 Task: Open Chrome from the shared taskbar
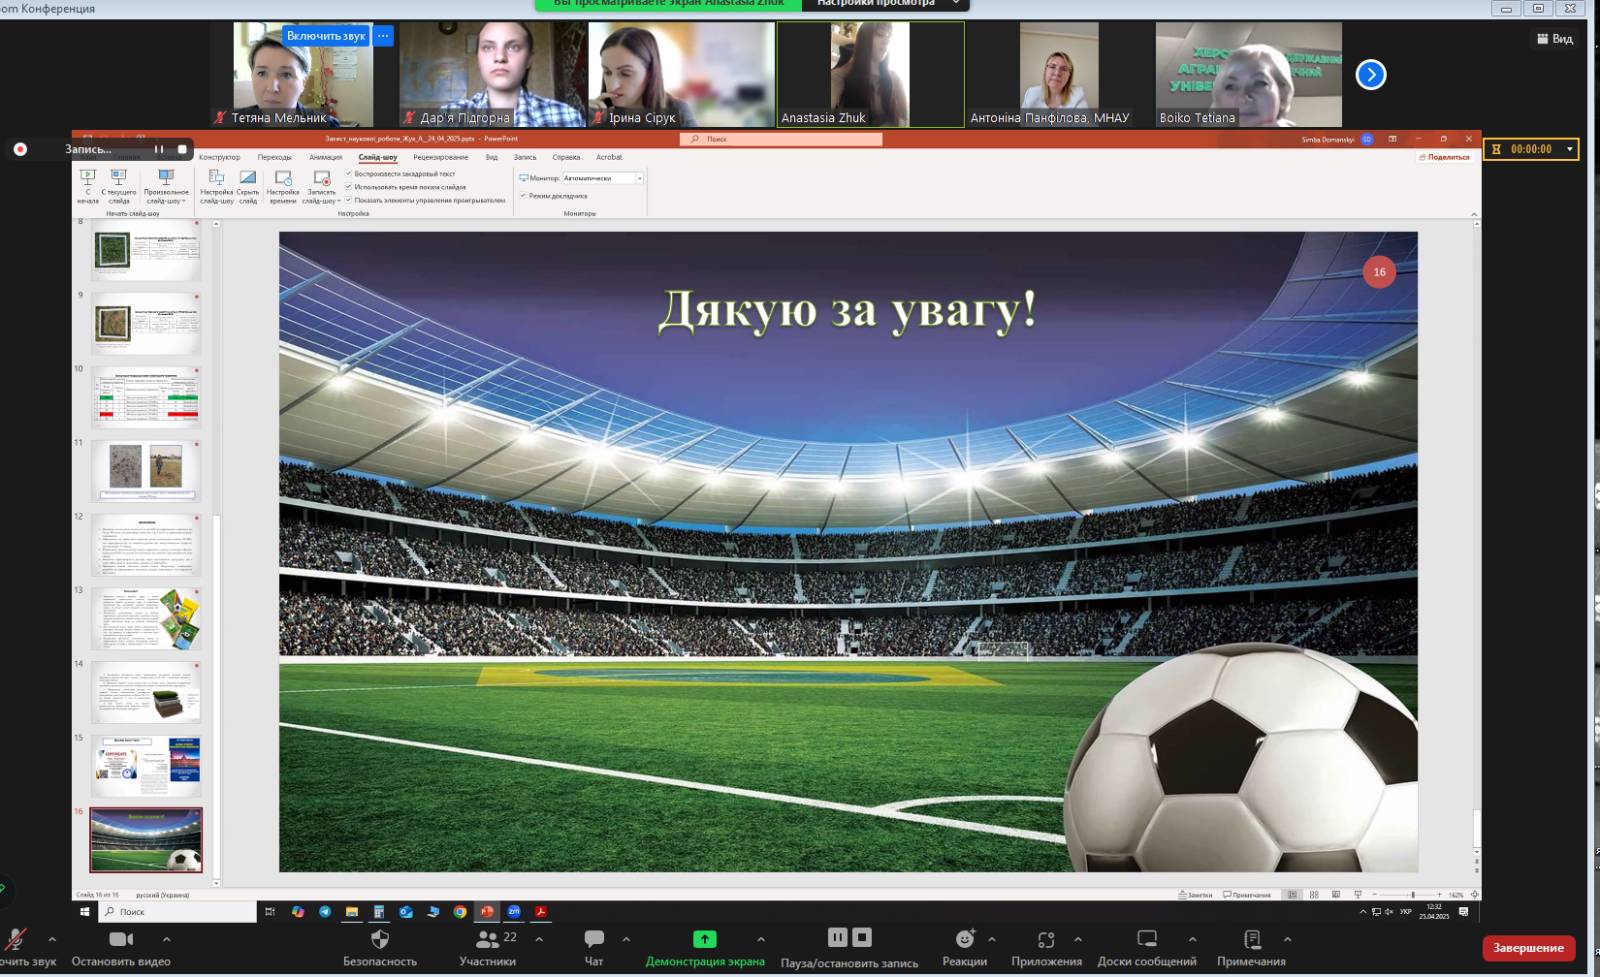click(x=460, y=911)
